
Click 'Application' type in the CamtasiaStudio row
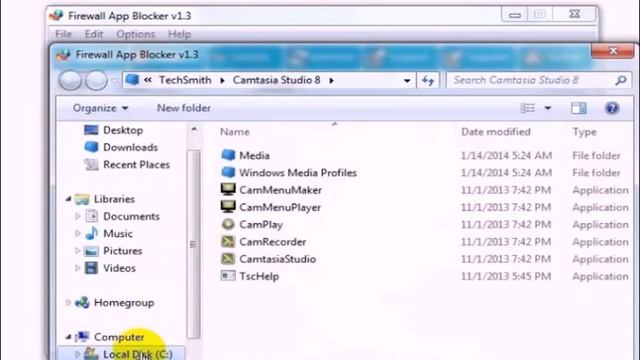pyautogui.click(x=600, y=259)
